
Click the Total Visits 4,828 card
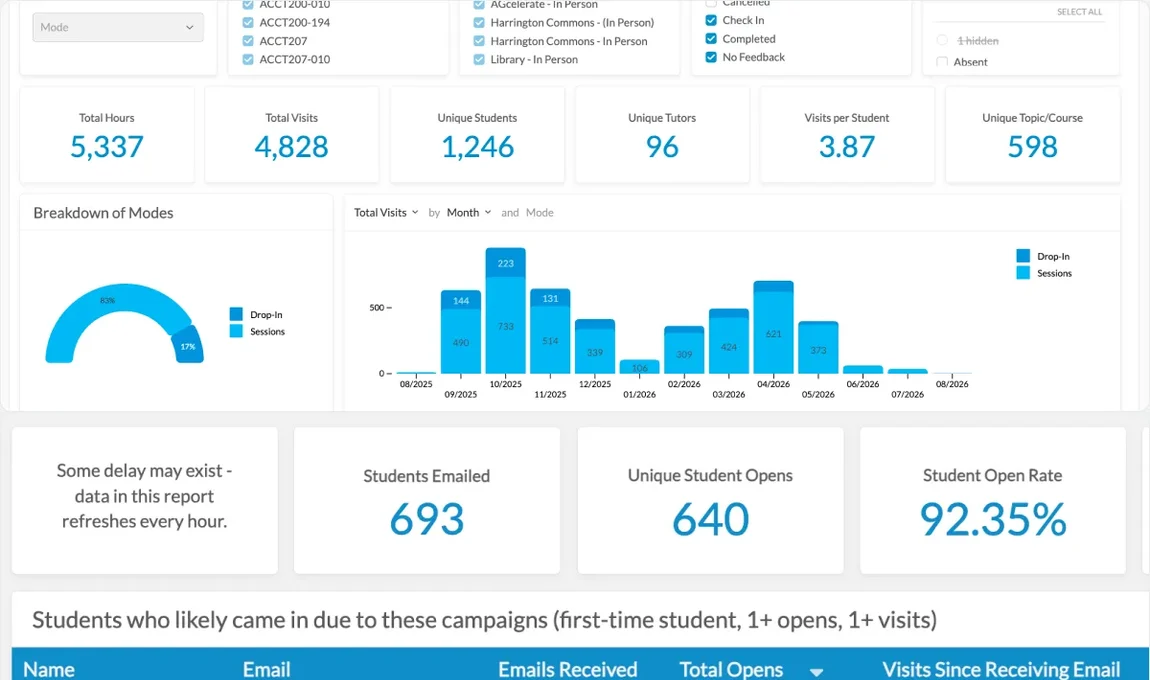click(292, 135)
